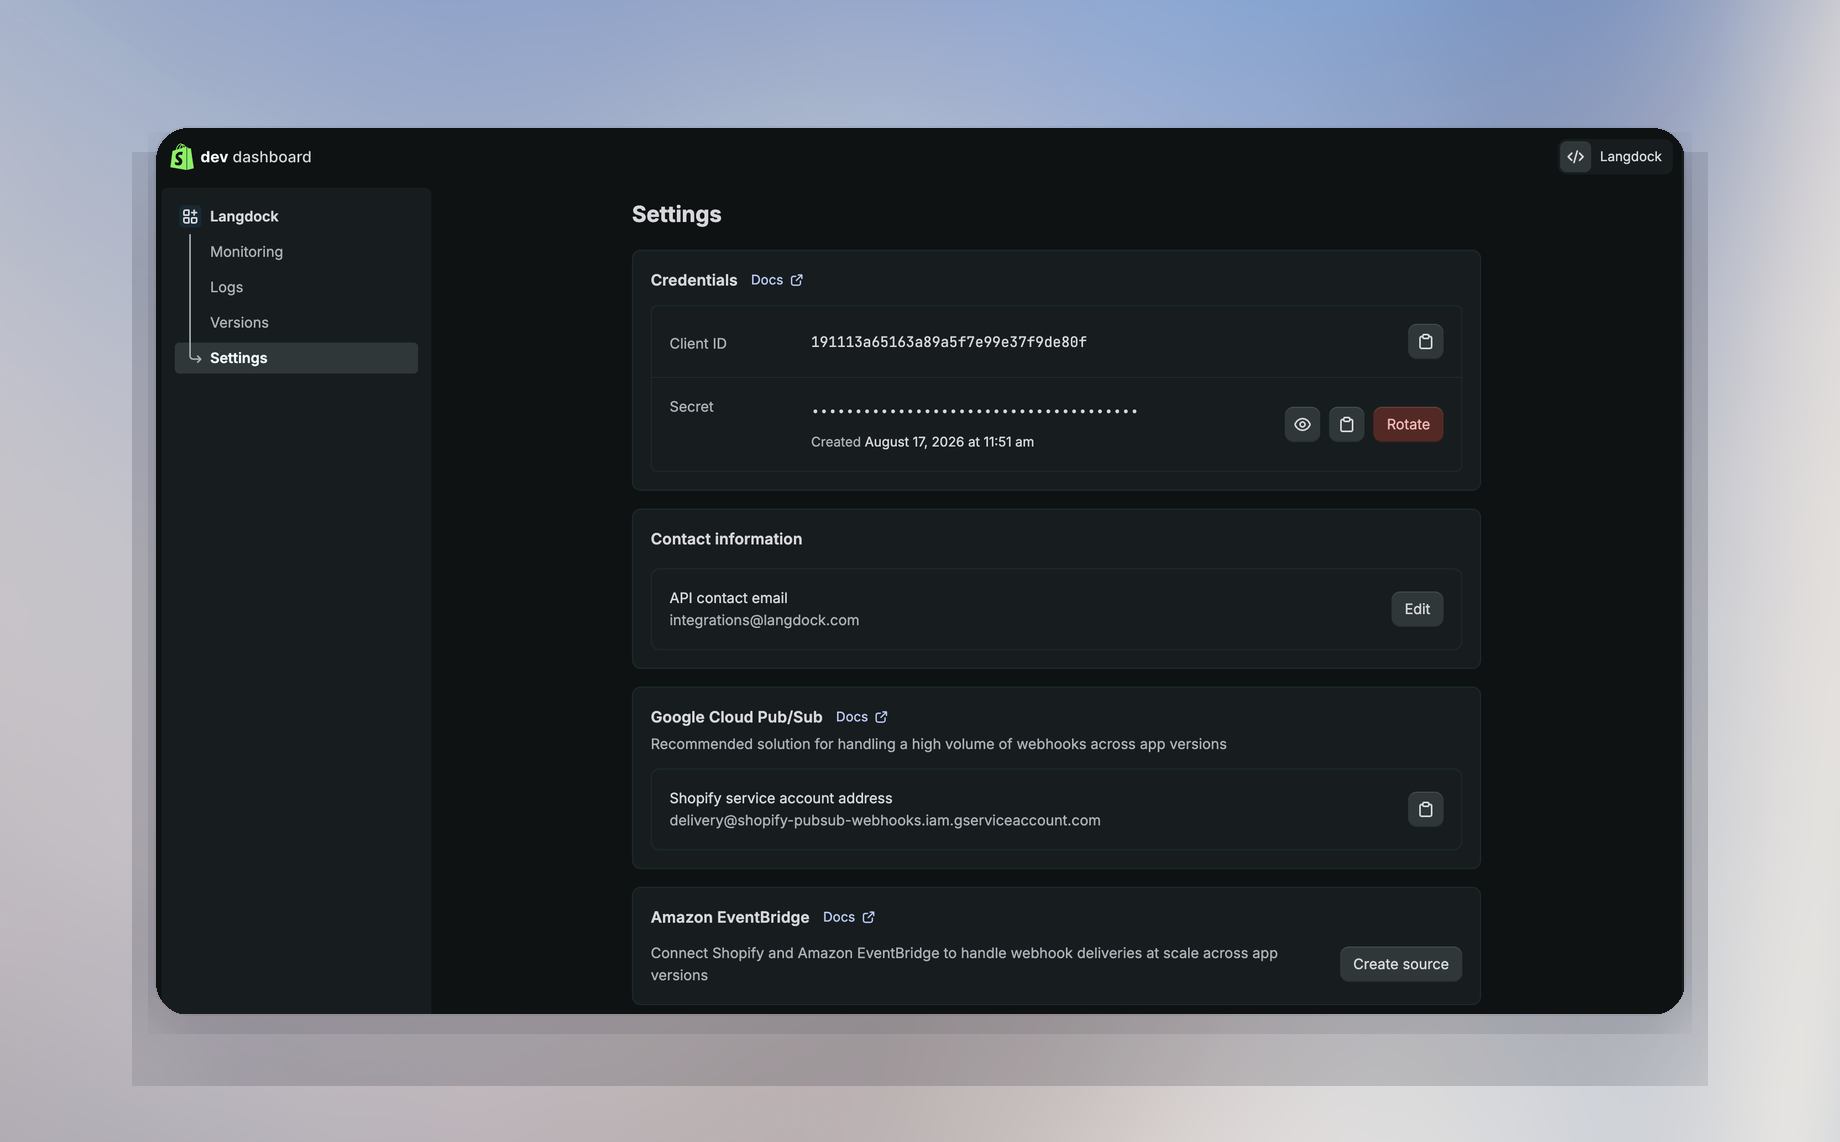Copy the Client ID to clipboard
The width and height of the screenshot is (1840, 1142).
tap(1425, 342)
